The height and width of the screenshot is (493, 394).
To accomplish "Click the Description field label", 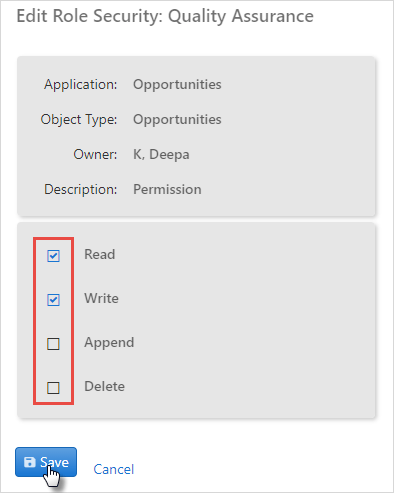I will (x=81, y=189).
